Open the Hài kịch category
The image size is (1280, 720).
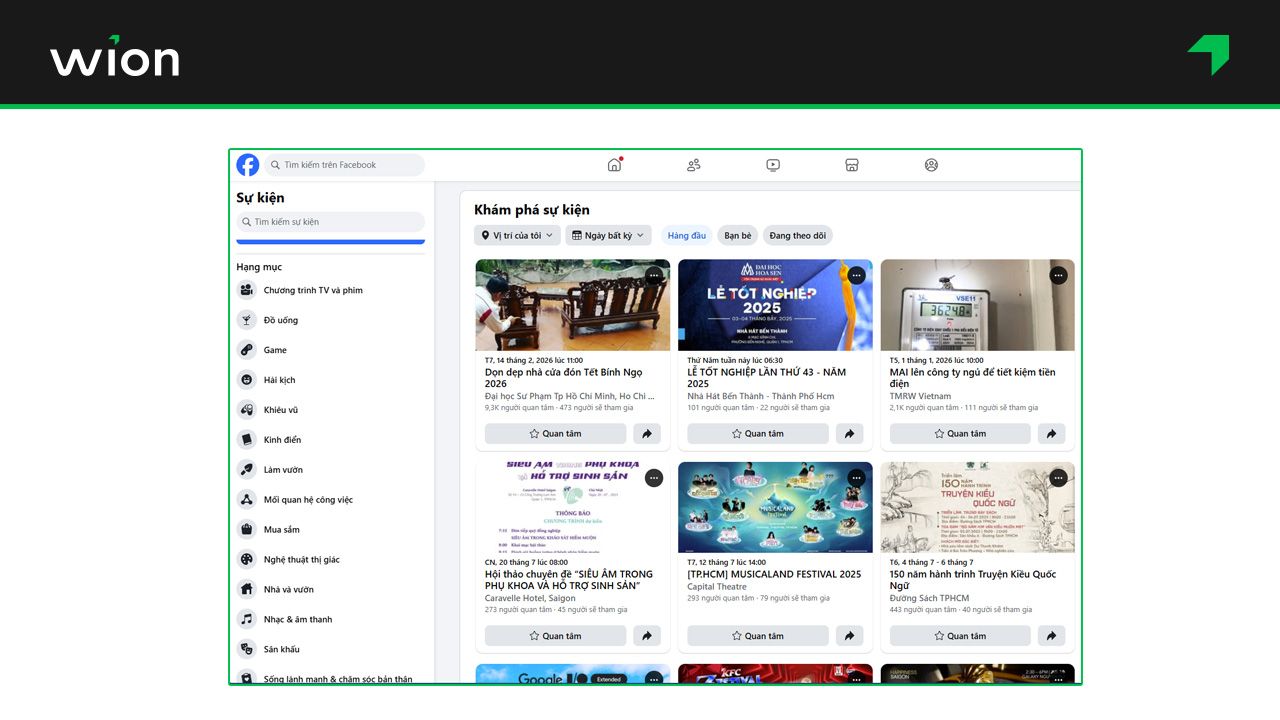pyautogui.click(x=279, y=380)
